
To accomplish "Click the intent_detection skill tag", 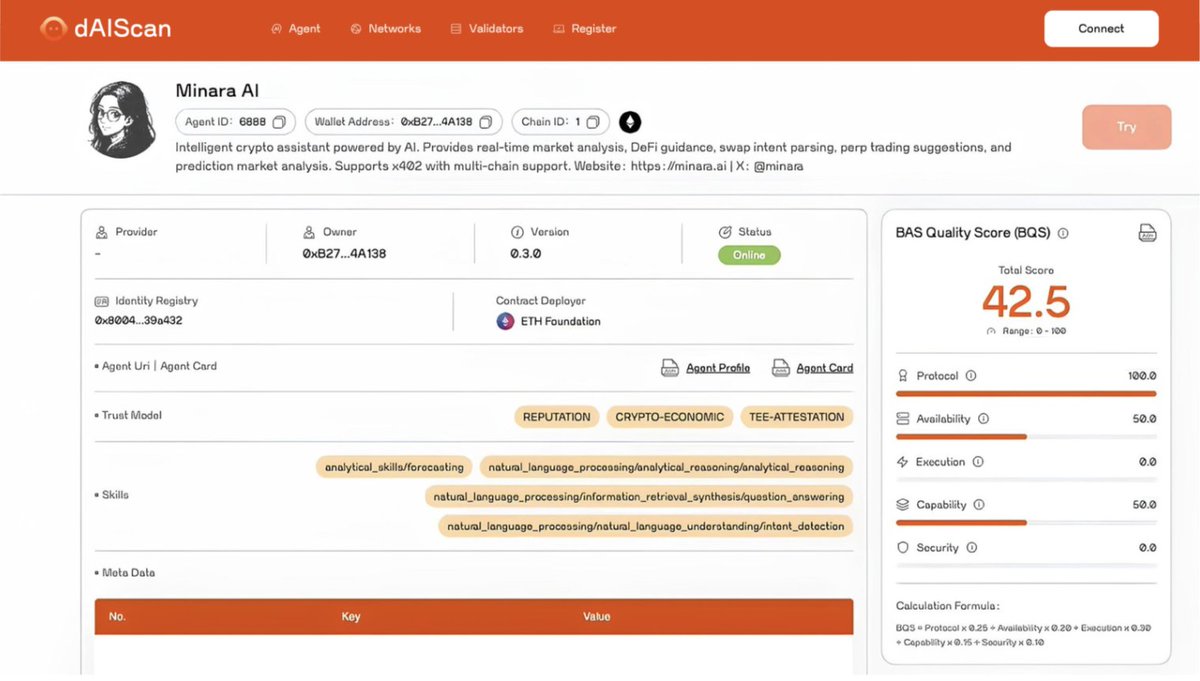I will 645,526.
